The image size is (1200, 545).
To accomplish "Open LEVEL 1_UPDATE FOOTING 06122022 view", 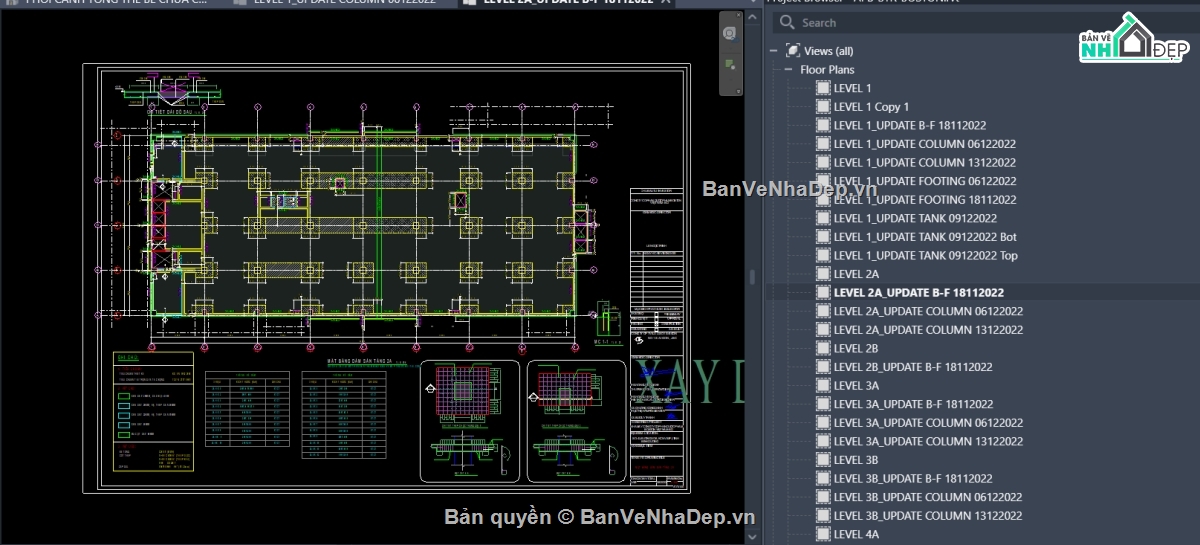I will pyautogui.click(x=925, y=181).
